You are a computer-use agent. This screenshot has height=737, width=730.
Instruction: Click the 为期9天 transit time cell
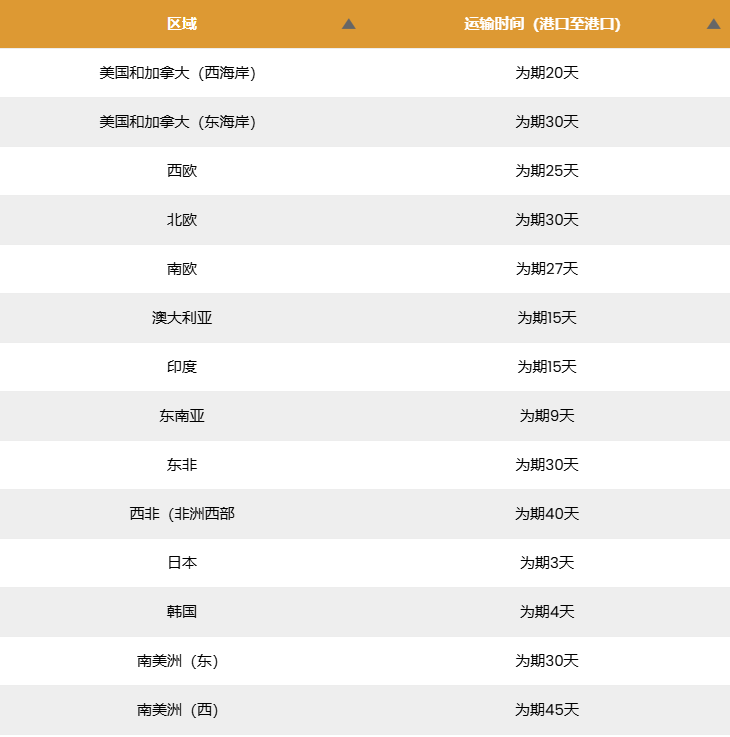tap(547, 416)
